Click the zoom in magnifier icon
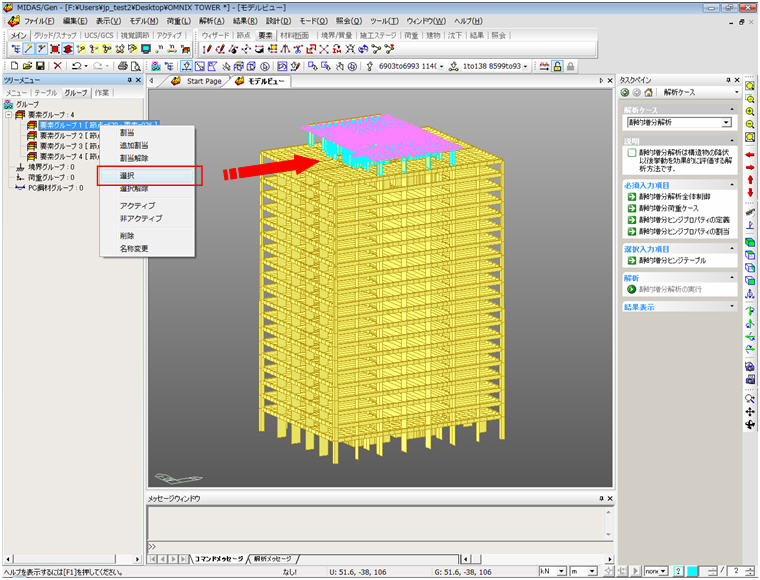The height and width of the screenshot is (580, 760). (750, 112)
